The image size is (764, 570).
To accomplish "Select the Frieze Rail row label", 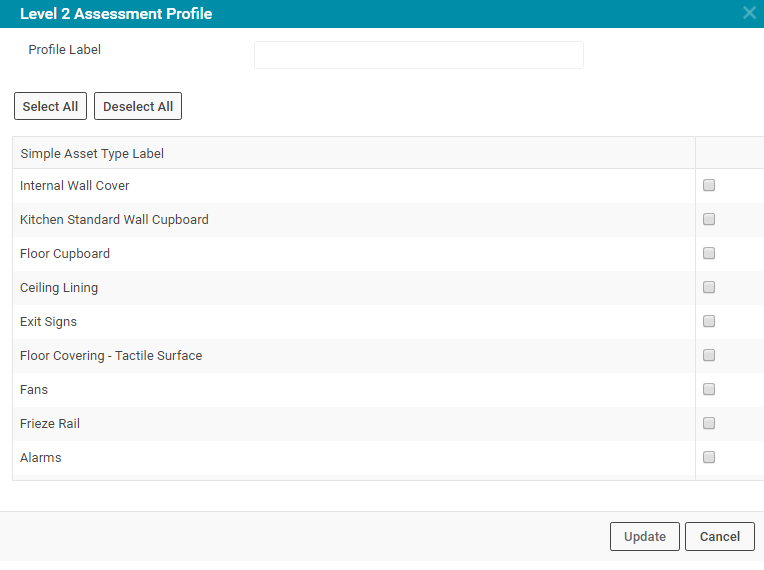I will [x=50, y=424].
